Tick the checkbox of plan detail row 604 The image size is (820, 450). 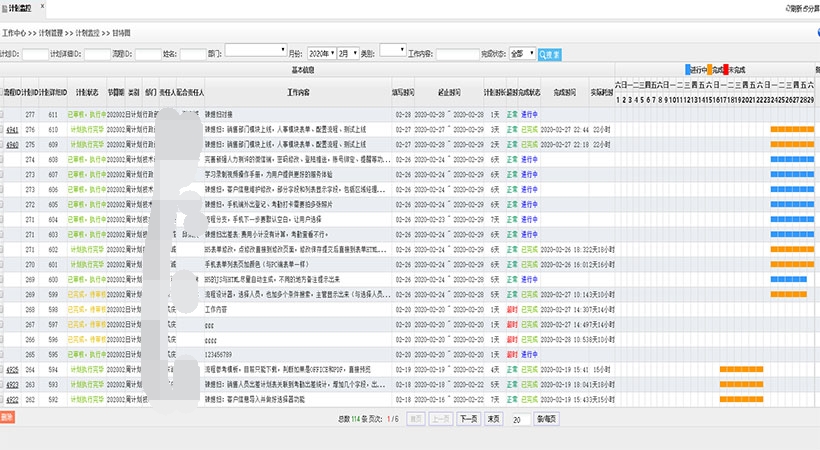point(1,220)
